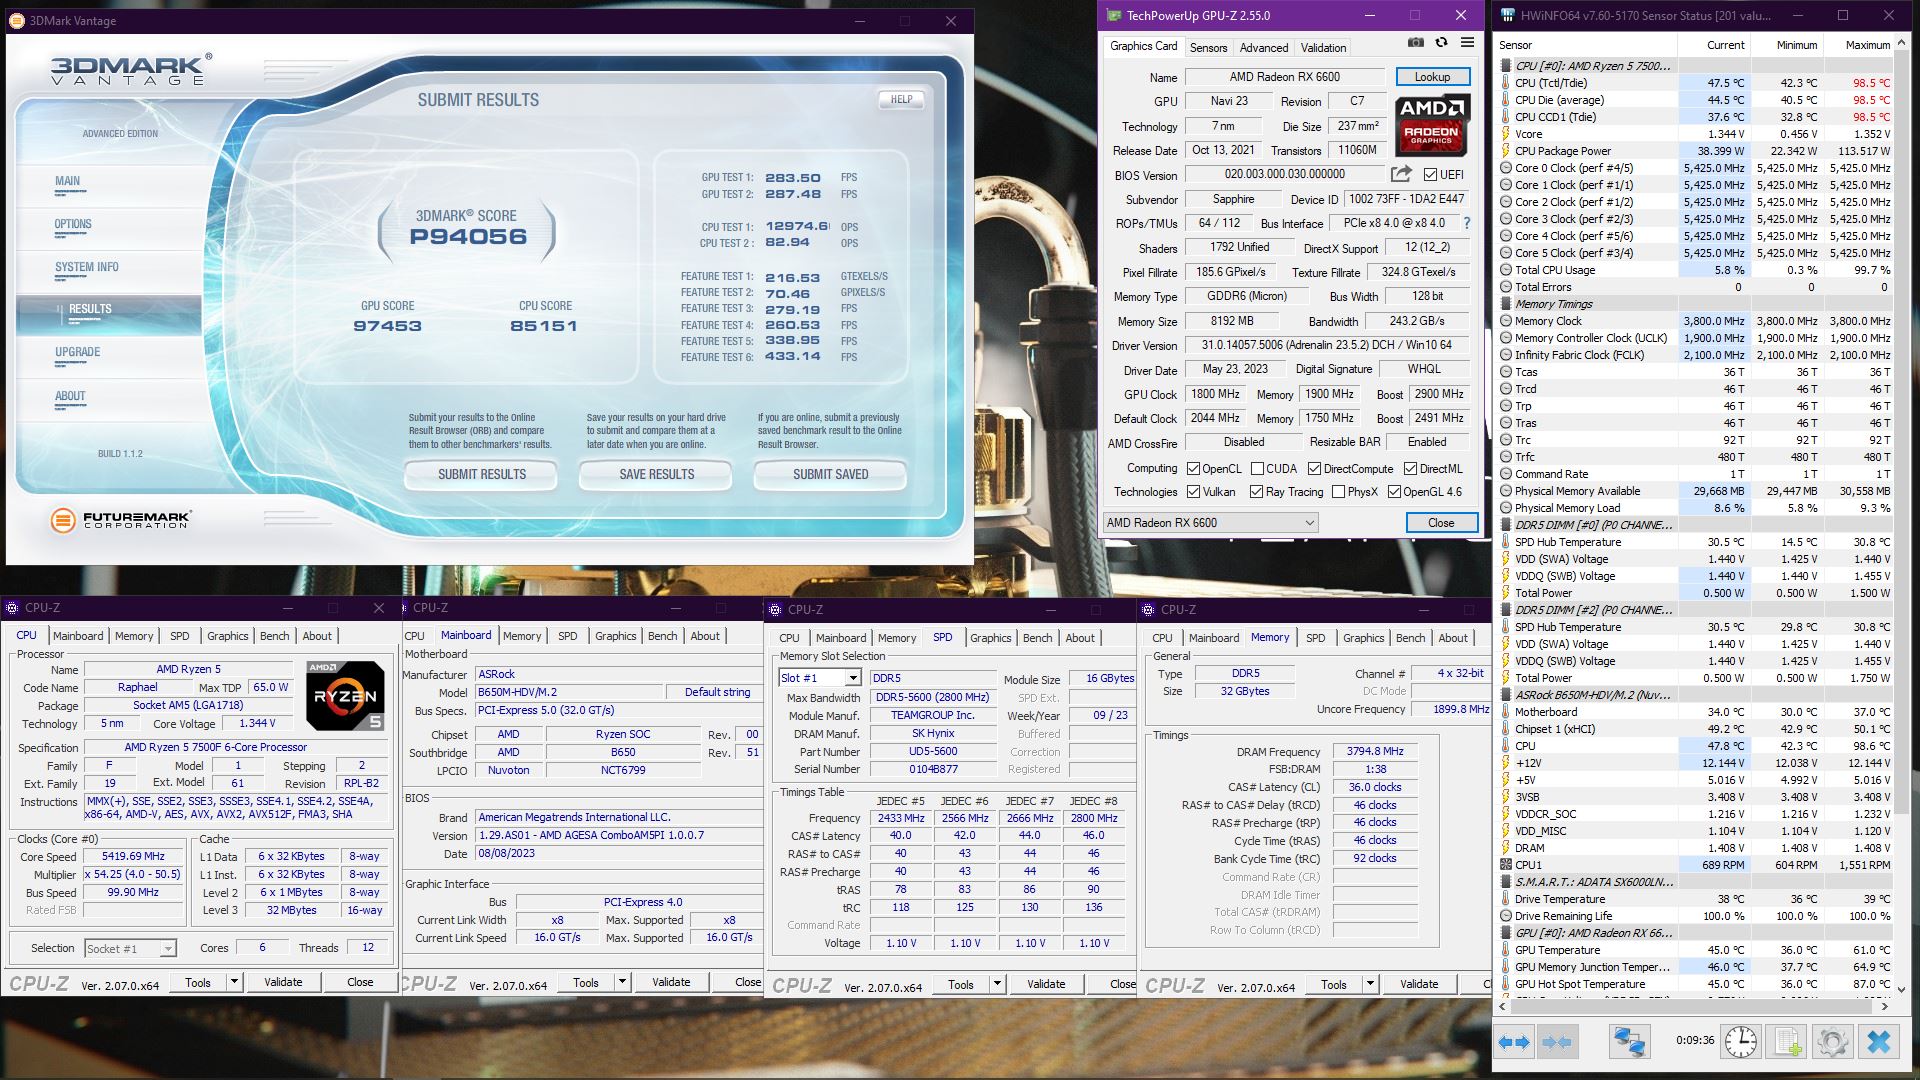Click HWiNFO network monitors icon

1629,1042
